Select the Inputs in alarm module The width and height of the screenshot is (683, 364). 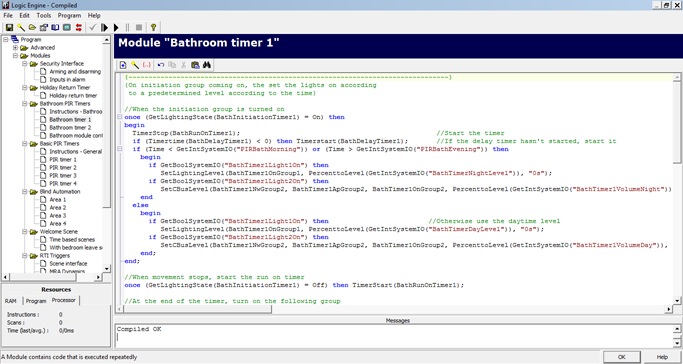67,80
